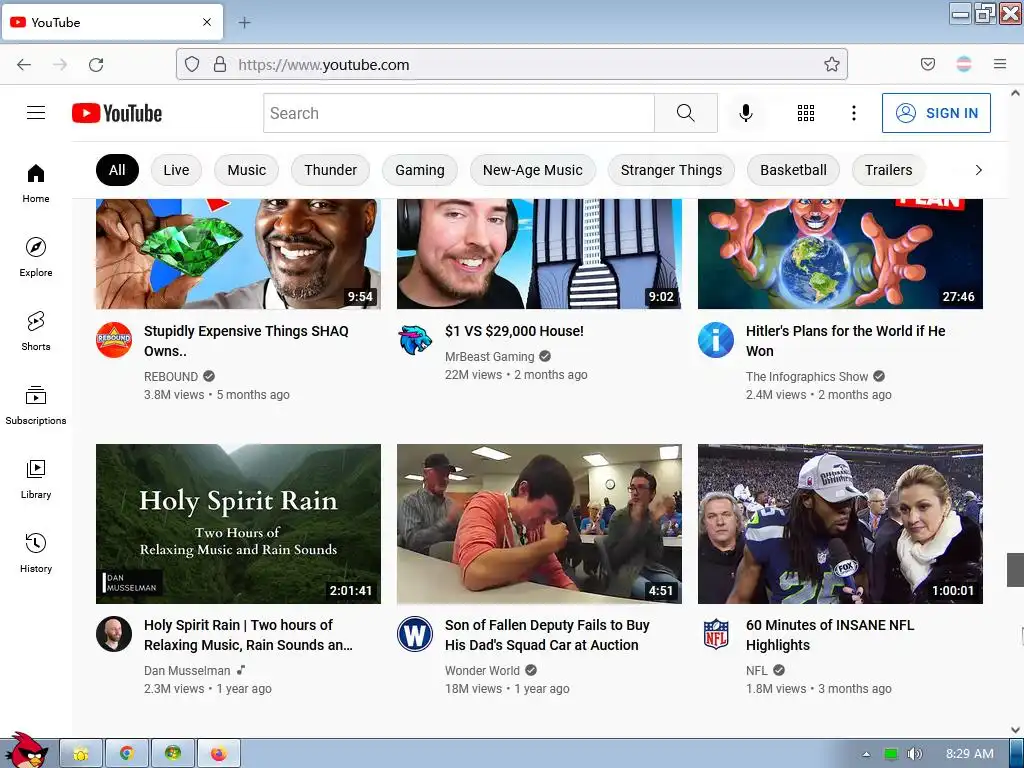Open Explore in the sidebar
Screen dimensions: 1024x768
(x=36, y=257)
